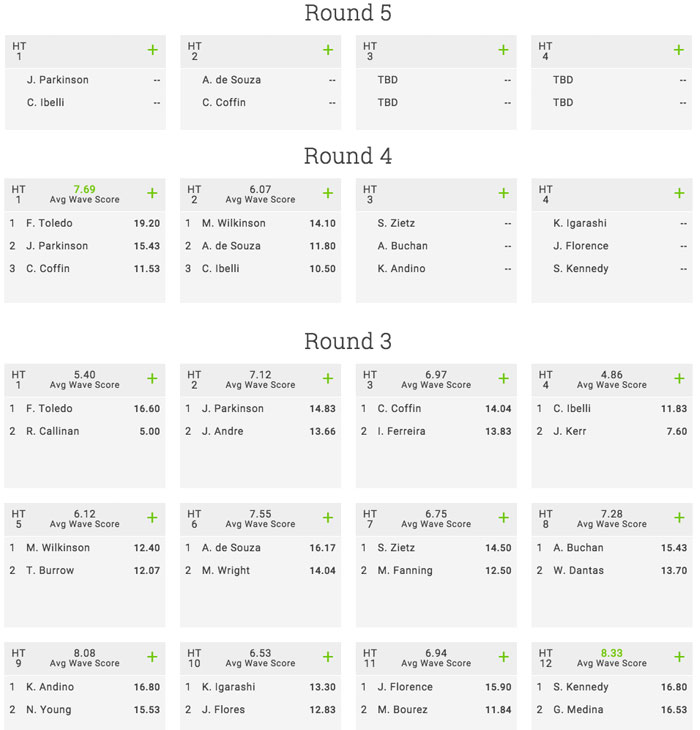
Task: Click A. de Souza in Round 3 Heat 6
Action: coord(231,548)
